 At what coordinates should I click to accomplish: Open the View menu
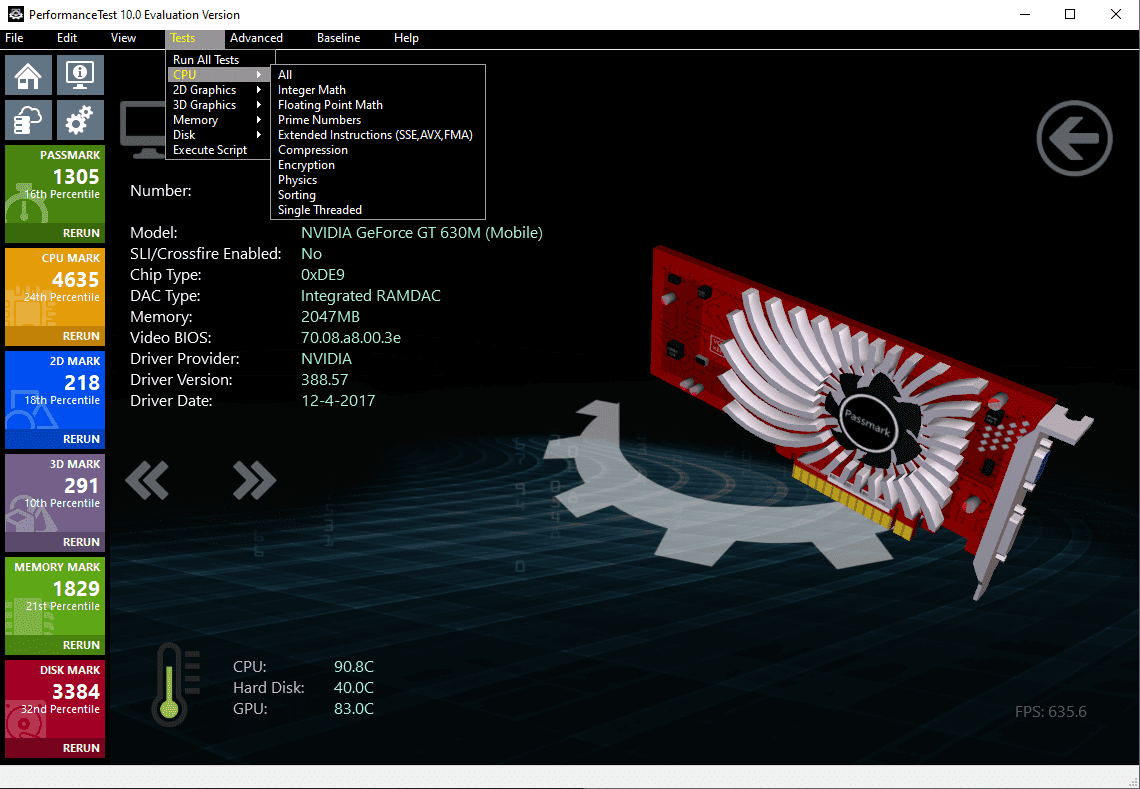point(123,38)
